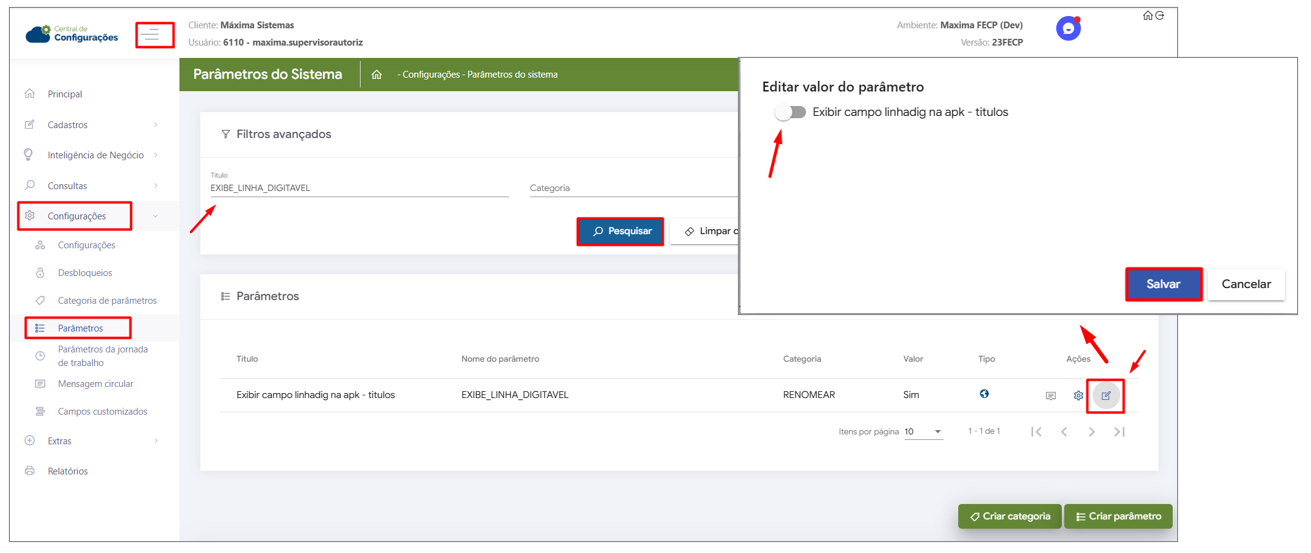Go to next page of results
The width and height of the screenshot is (1311, 553).
point(1092,432)
